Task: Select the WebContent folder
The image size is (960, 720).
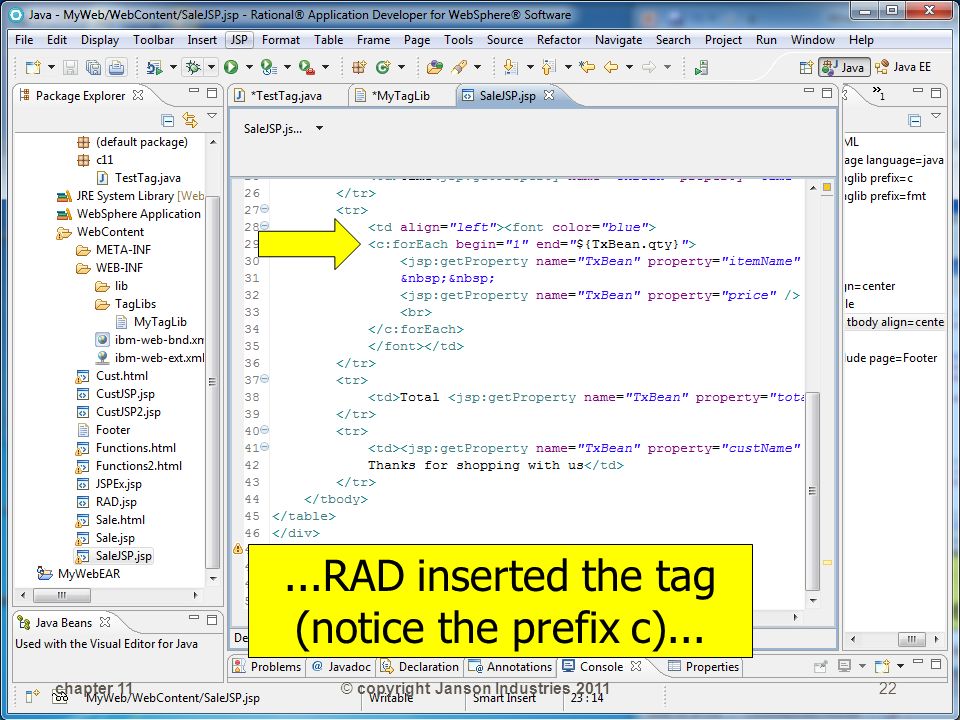Action: click(110, 232)
